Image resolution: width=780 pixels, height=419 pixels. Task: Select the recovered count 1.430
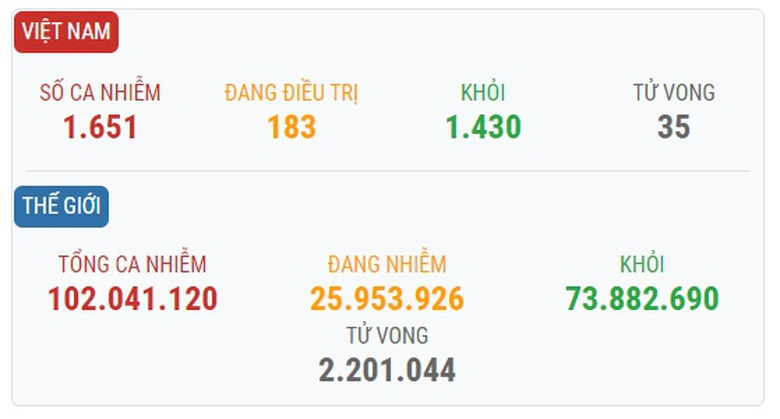coord(482,127)
